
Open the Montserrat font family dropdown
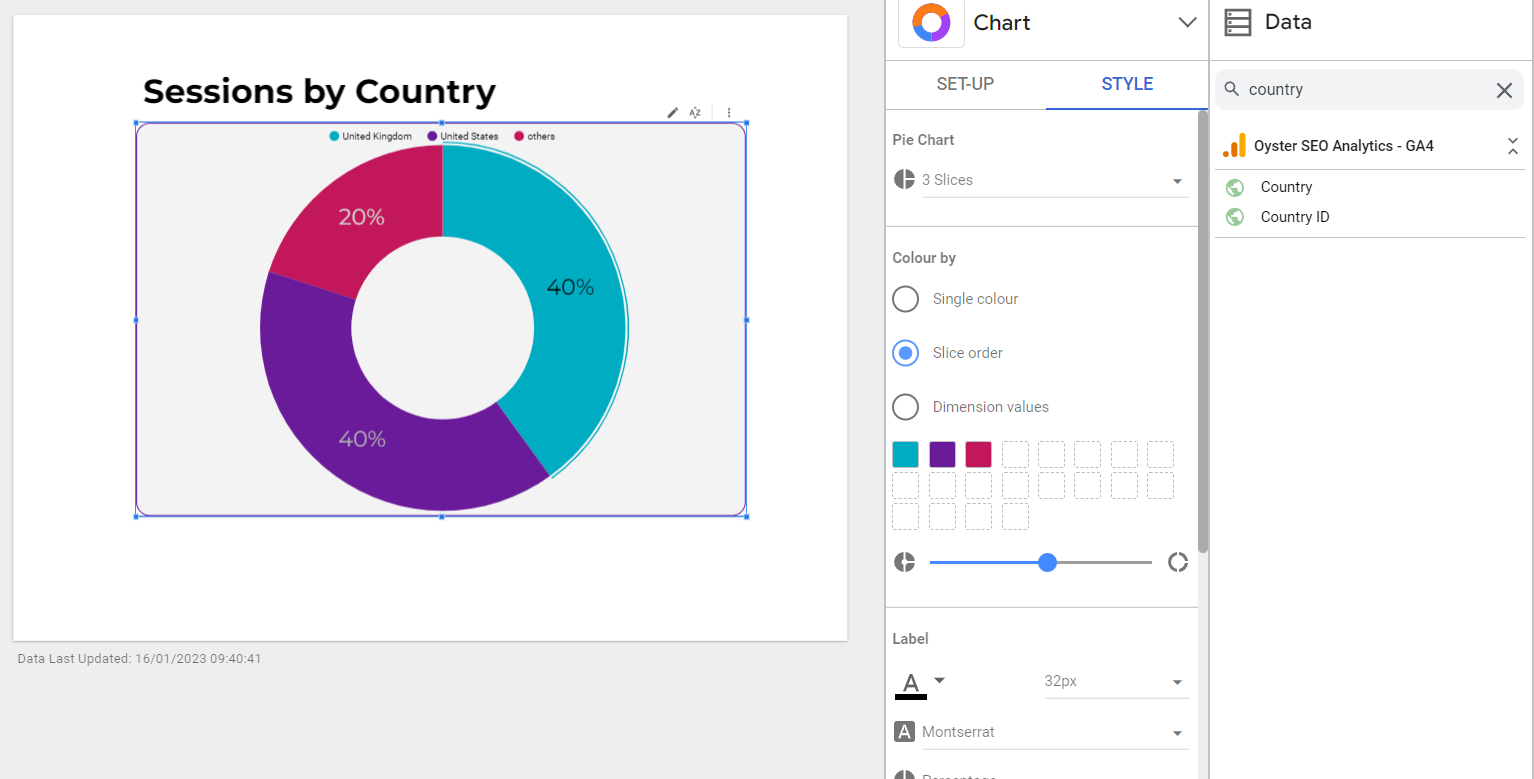(1055, 733)
